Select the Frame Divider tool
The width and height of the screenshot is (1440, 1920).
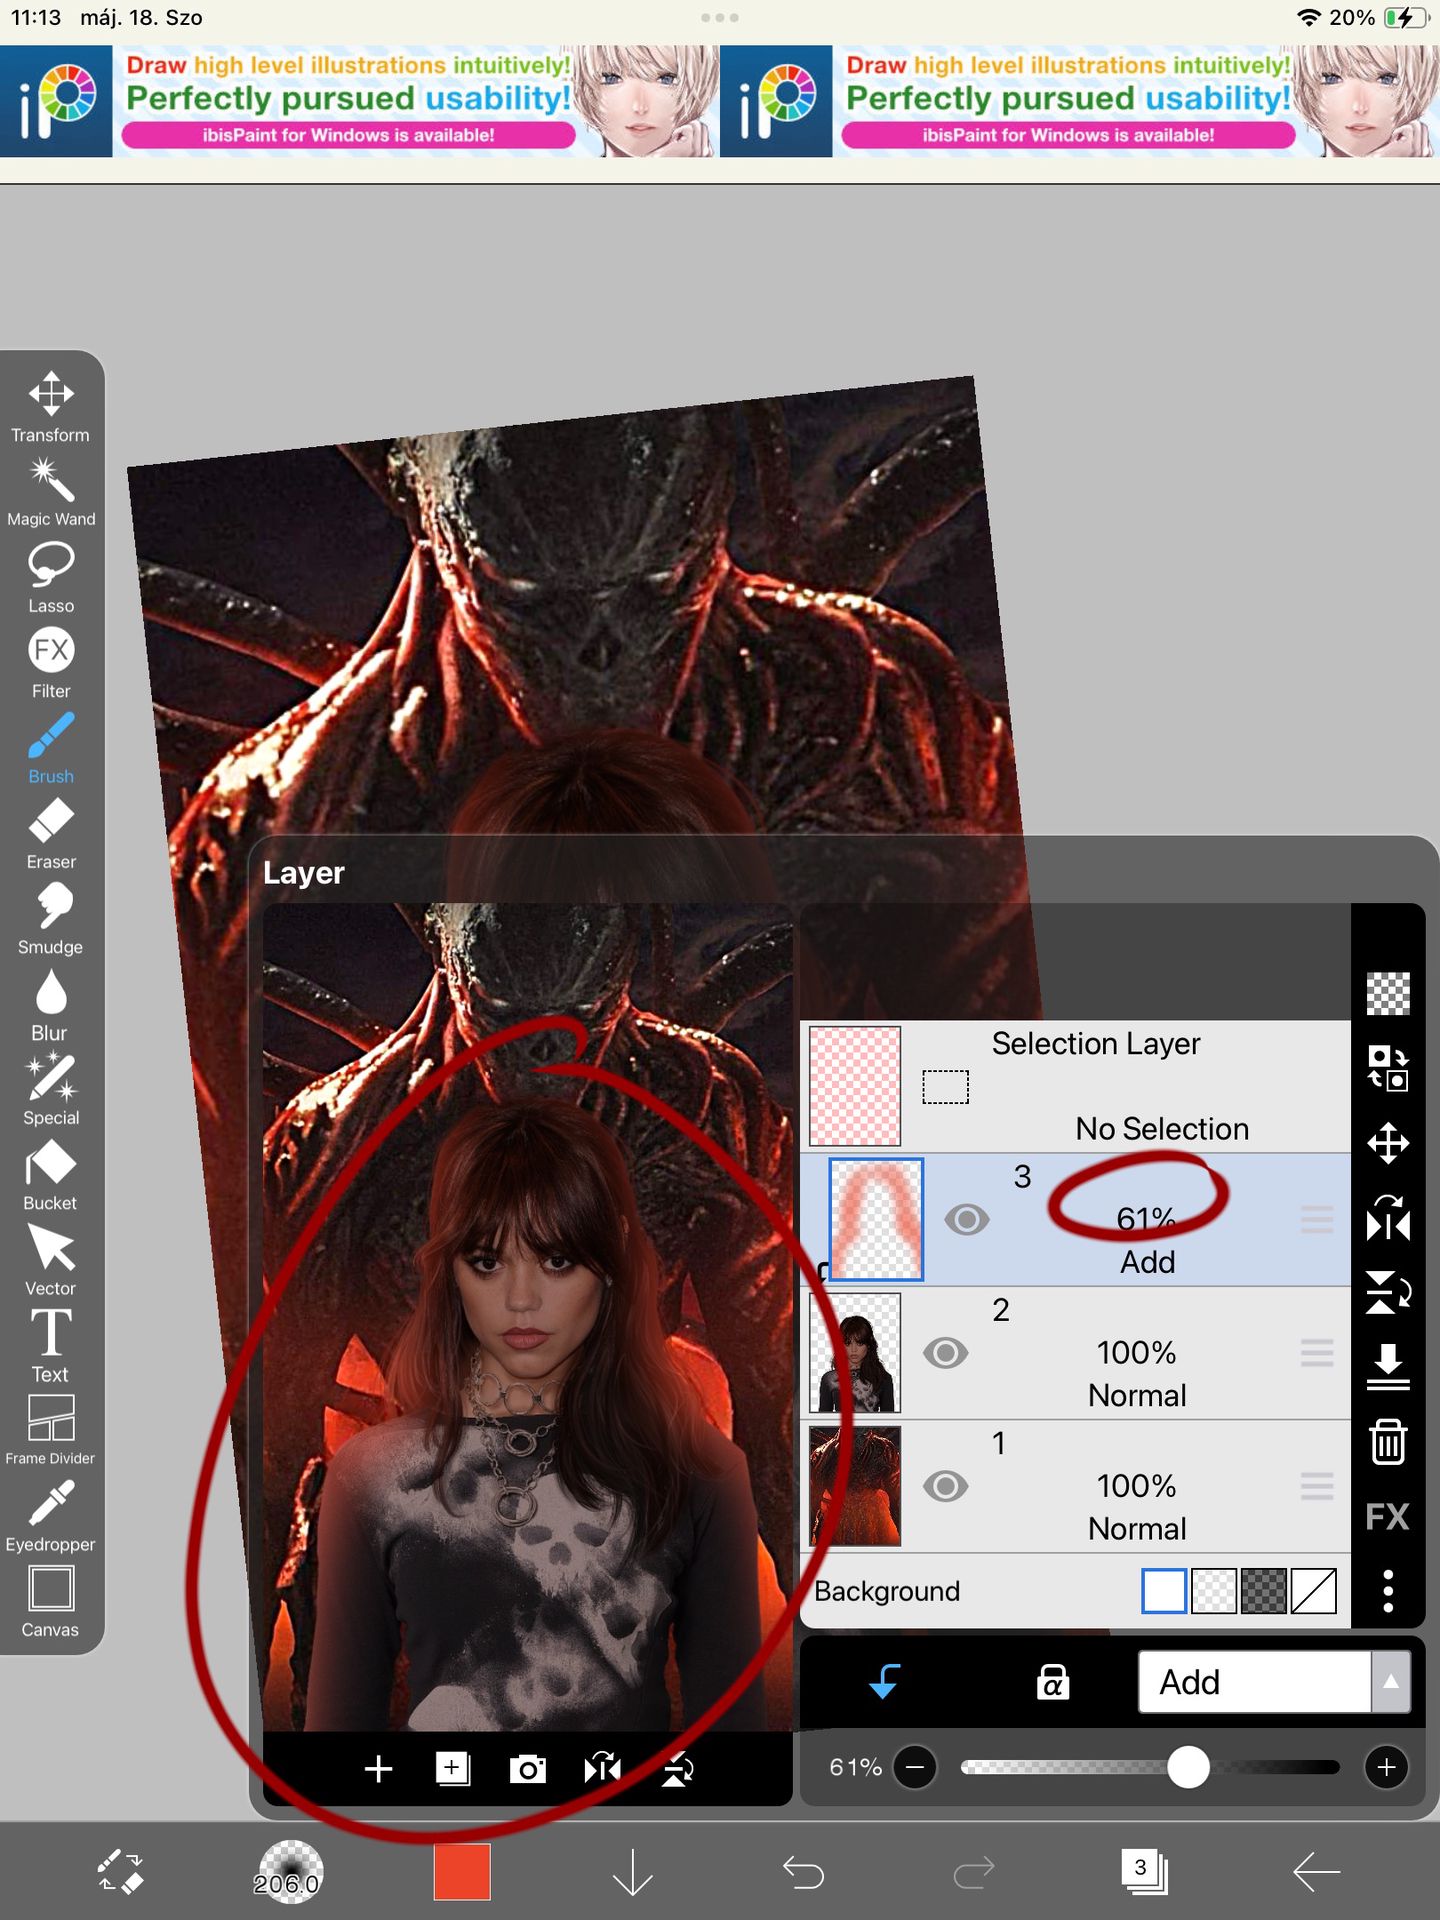click(51, 1430)
